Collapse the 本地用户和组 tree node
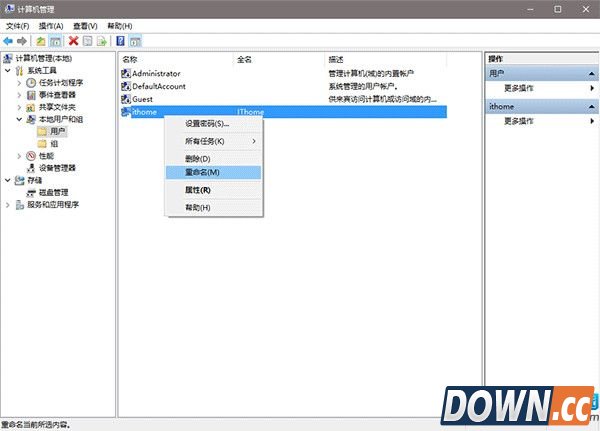This screenshot has width=600, height=431. coord(19,119)
